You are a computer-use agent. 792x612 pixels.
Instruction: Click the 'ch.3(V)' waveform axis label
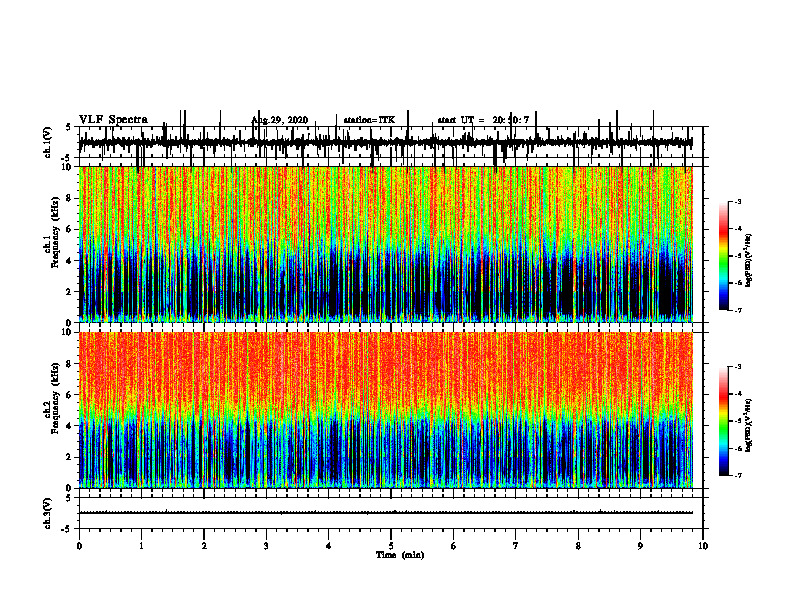[x=47, y=513]
